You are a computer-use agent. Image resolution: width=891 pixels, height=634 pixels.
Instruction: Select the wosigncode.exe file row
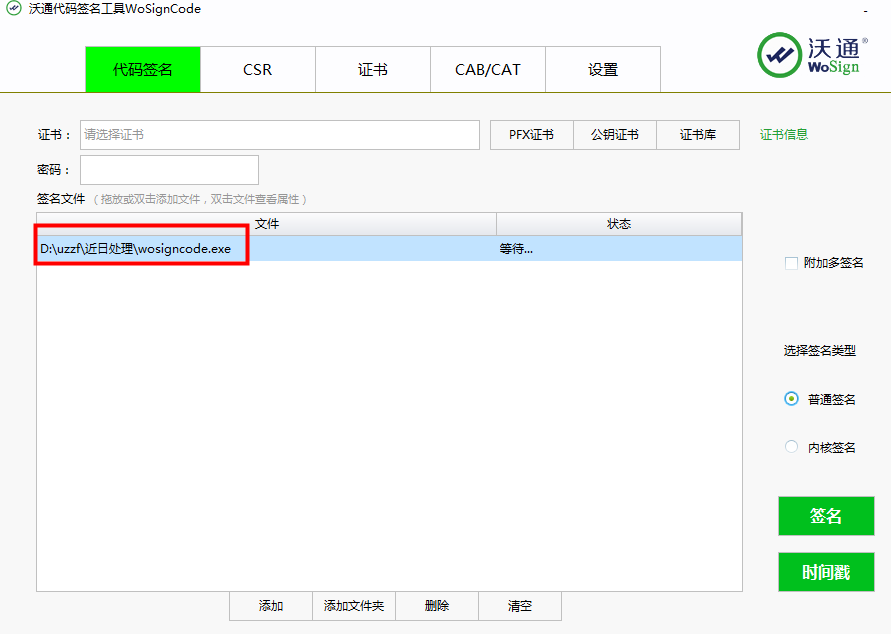(389, 249)
